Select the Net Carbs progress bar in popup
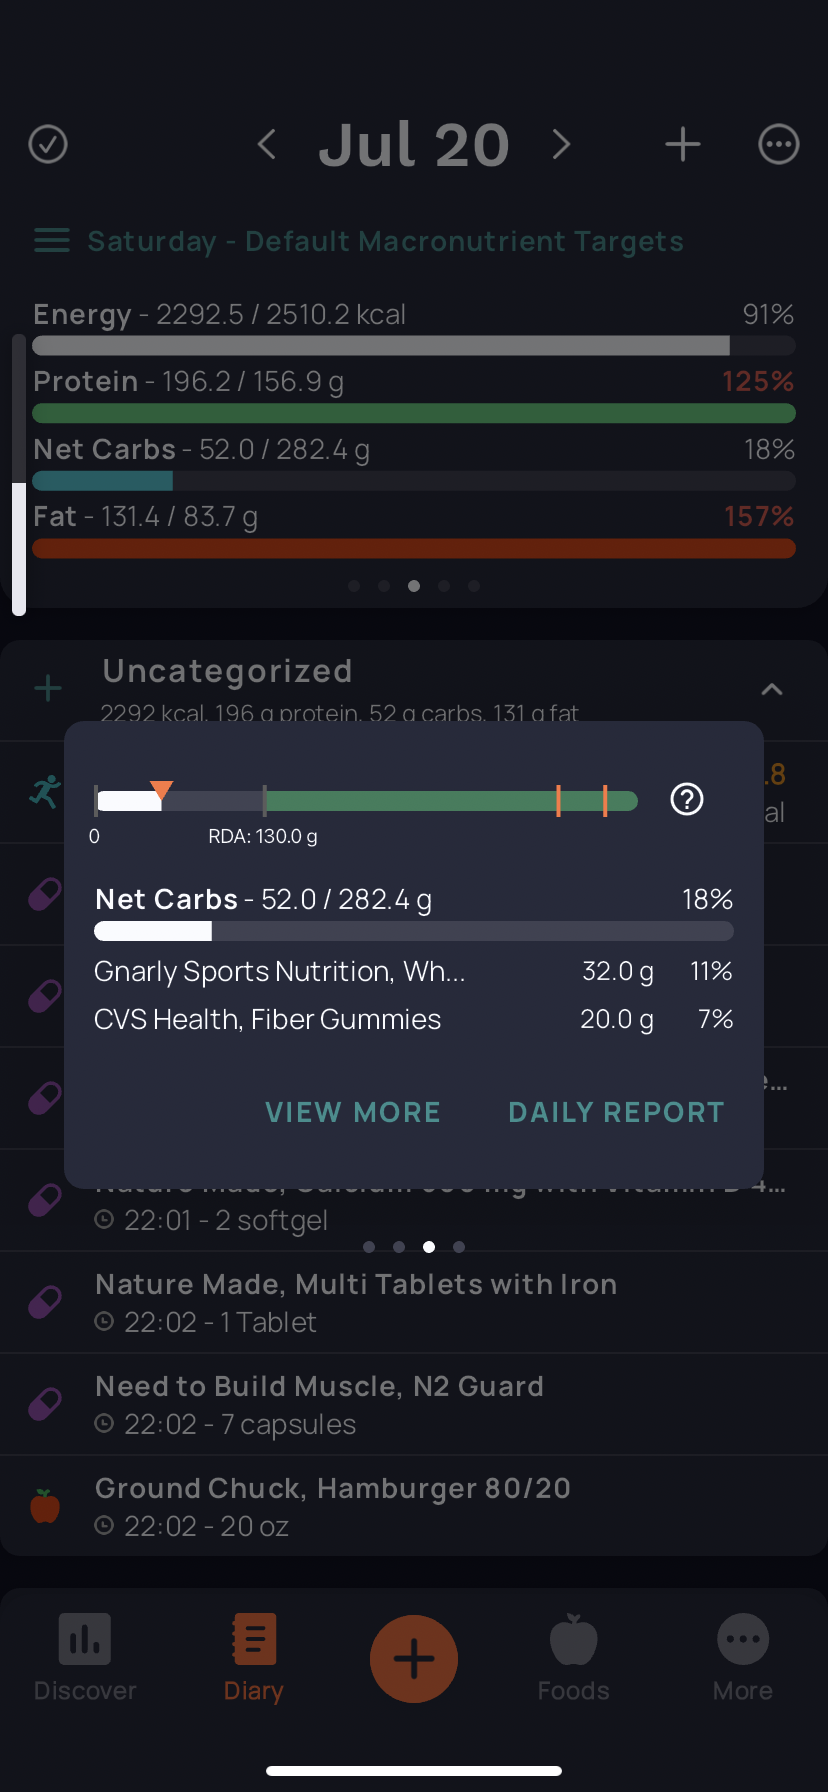The width and height of the screenshot is (828, 1792). click(414, 932)
